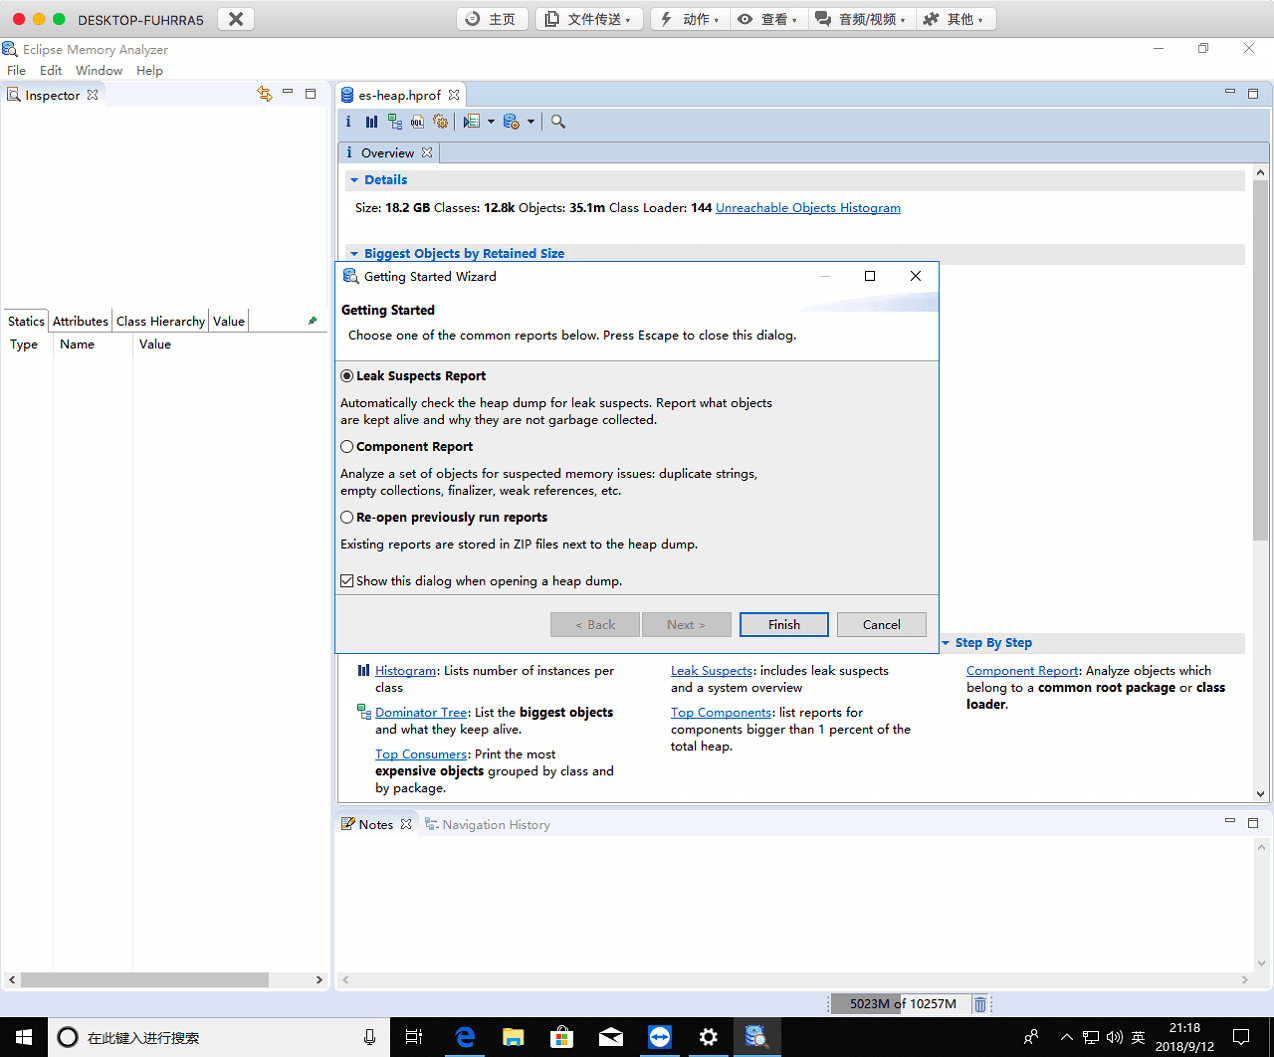This screenshot has height=1057, width=1274.
Task: Open Unreachable Objects Histogram link
Action: click(808, 208)
